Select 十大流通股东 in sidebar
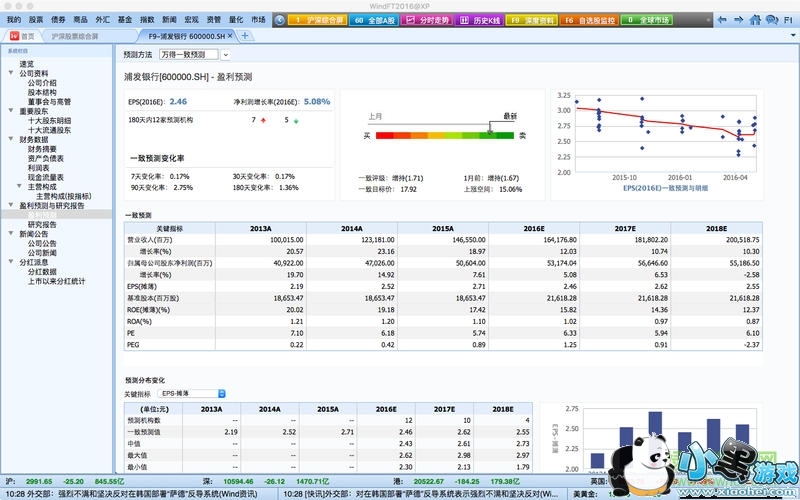 click(x=49, y=130)
